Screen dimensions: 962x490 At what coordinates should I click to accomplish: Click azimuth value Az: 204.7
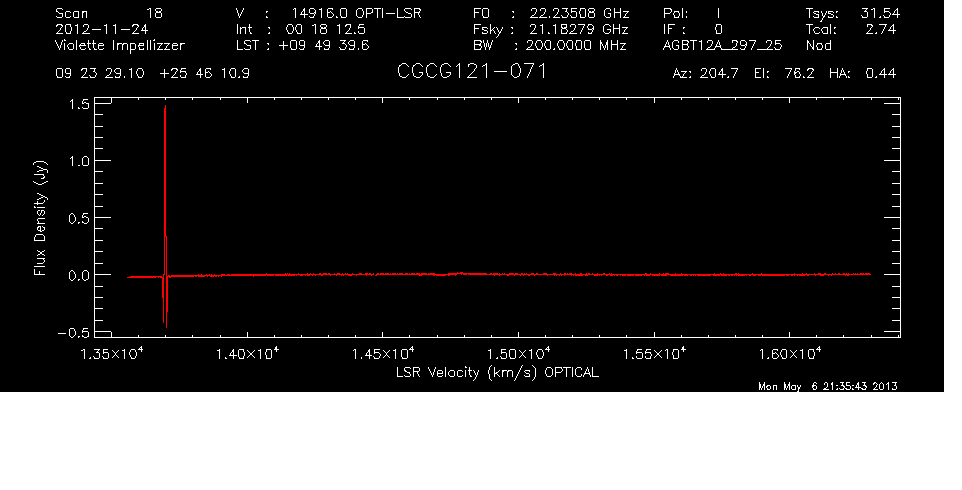coord(705,74)
